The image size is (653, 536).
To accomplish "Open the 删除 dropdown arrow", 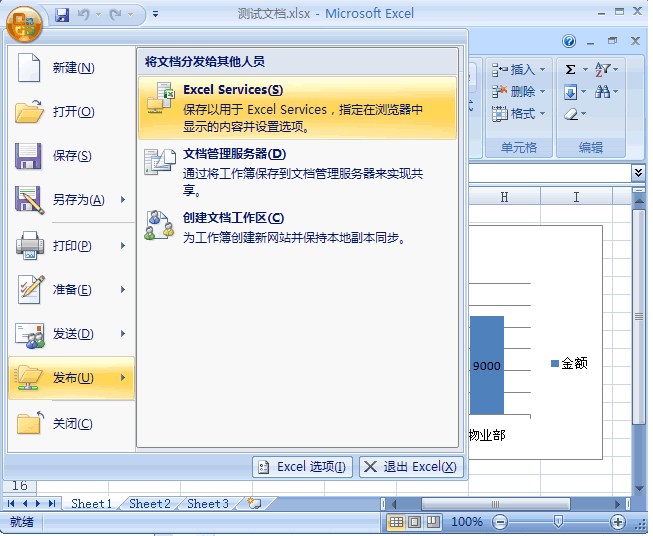I will click(542, 91).
